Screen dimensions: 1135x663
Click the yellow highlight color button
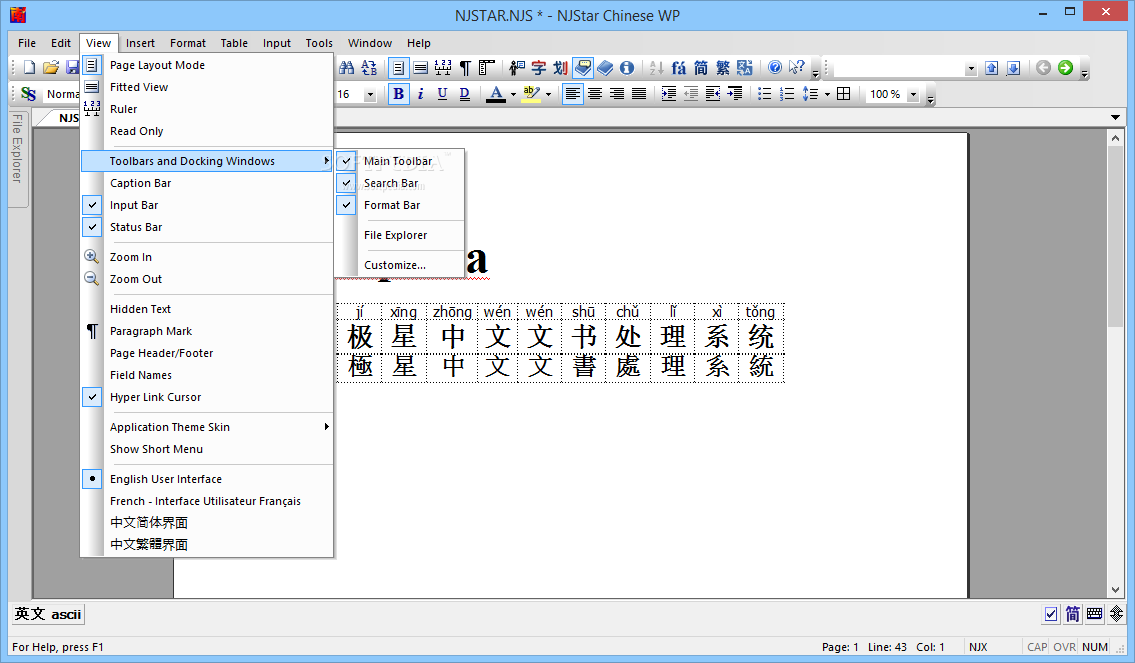pyautogui.click(x=531, y=94)
